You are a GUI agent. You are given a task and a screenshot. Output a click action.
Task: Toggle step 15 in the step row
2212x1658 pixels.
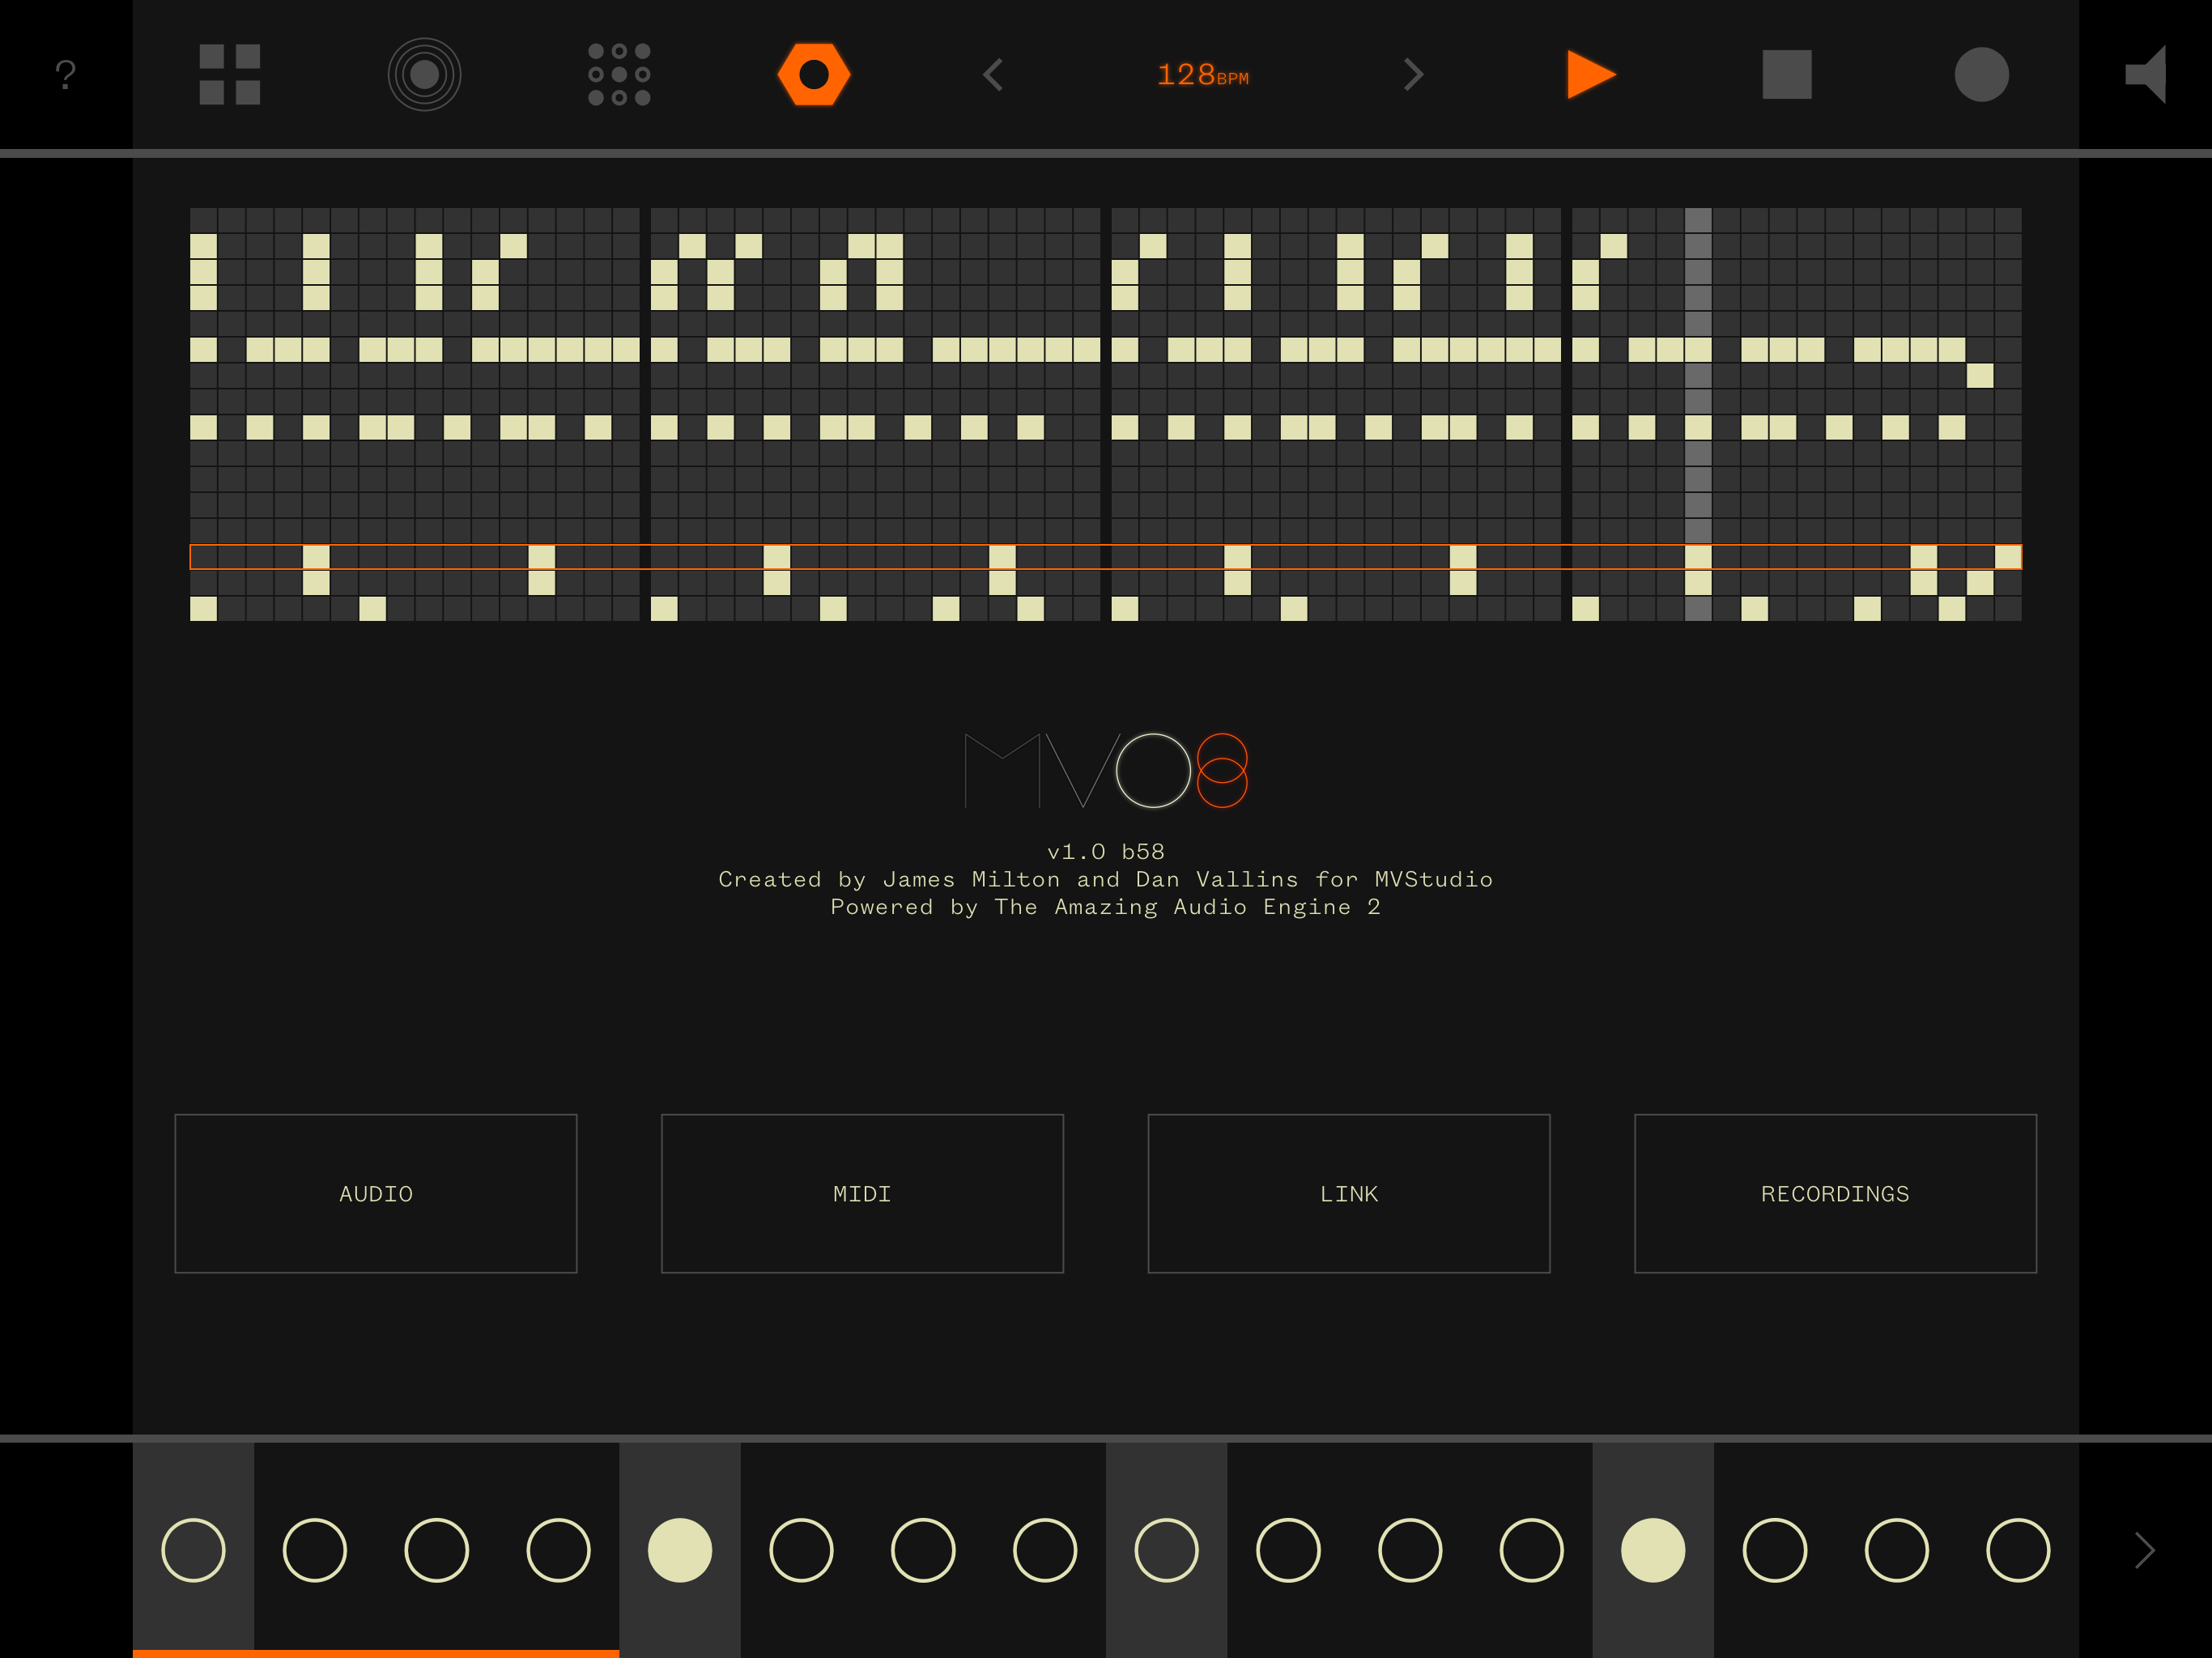point(1897,1550)
